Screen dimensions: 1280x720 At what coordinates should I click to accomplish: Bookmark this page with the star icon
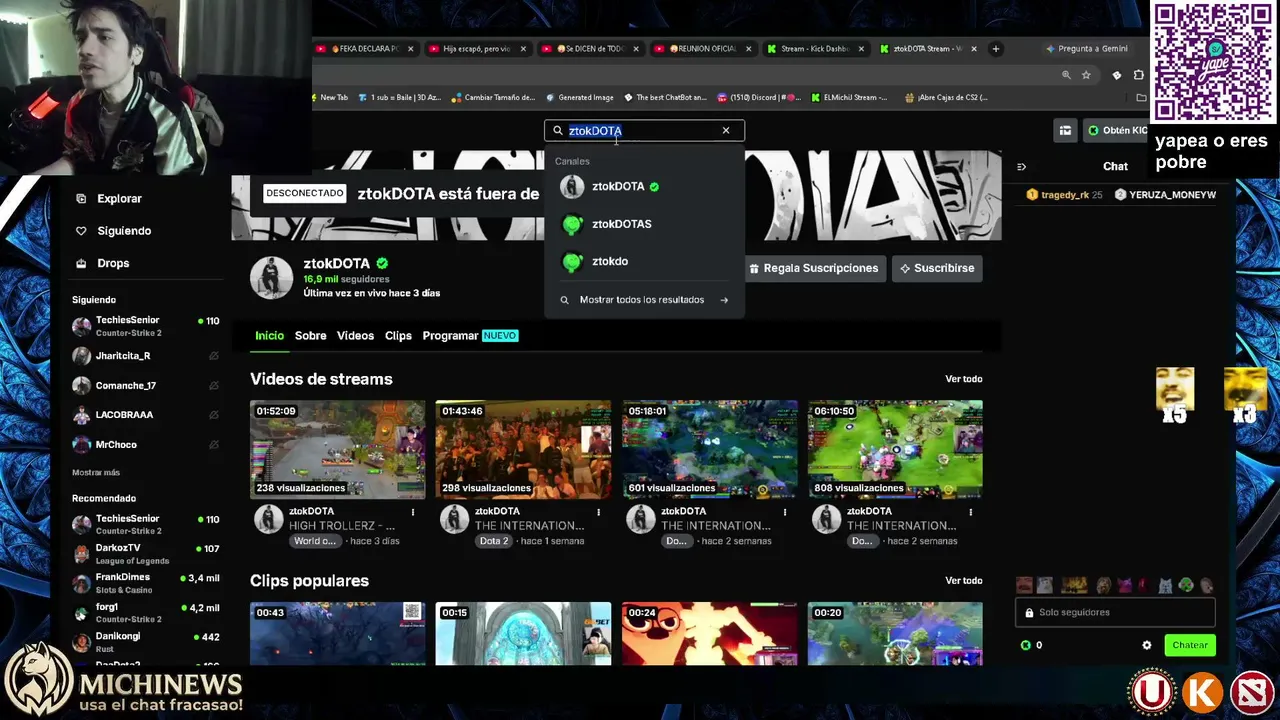[x=1086, y=75]
